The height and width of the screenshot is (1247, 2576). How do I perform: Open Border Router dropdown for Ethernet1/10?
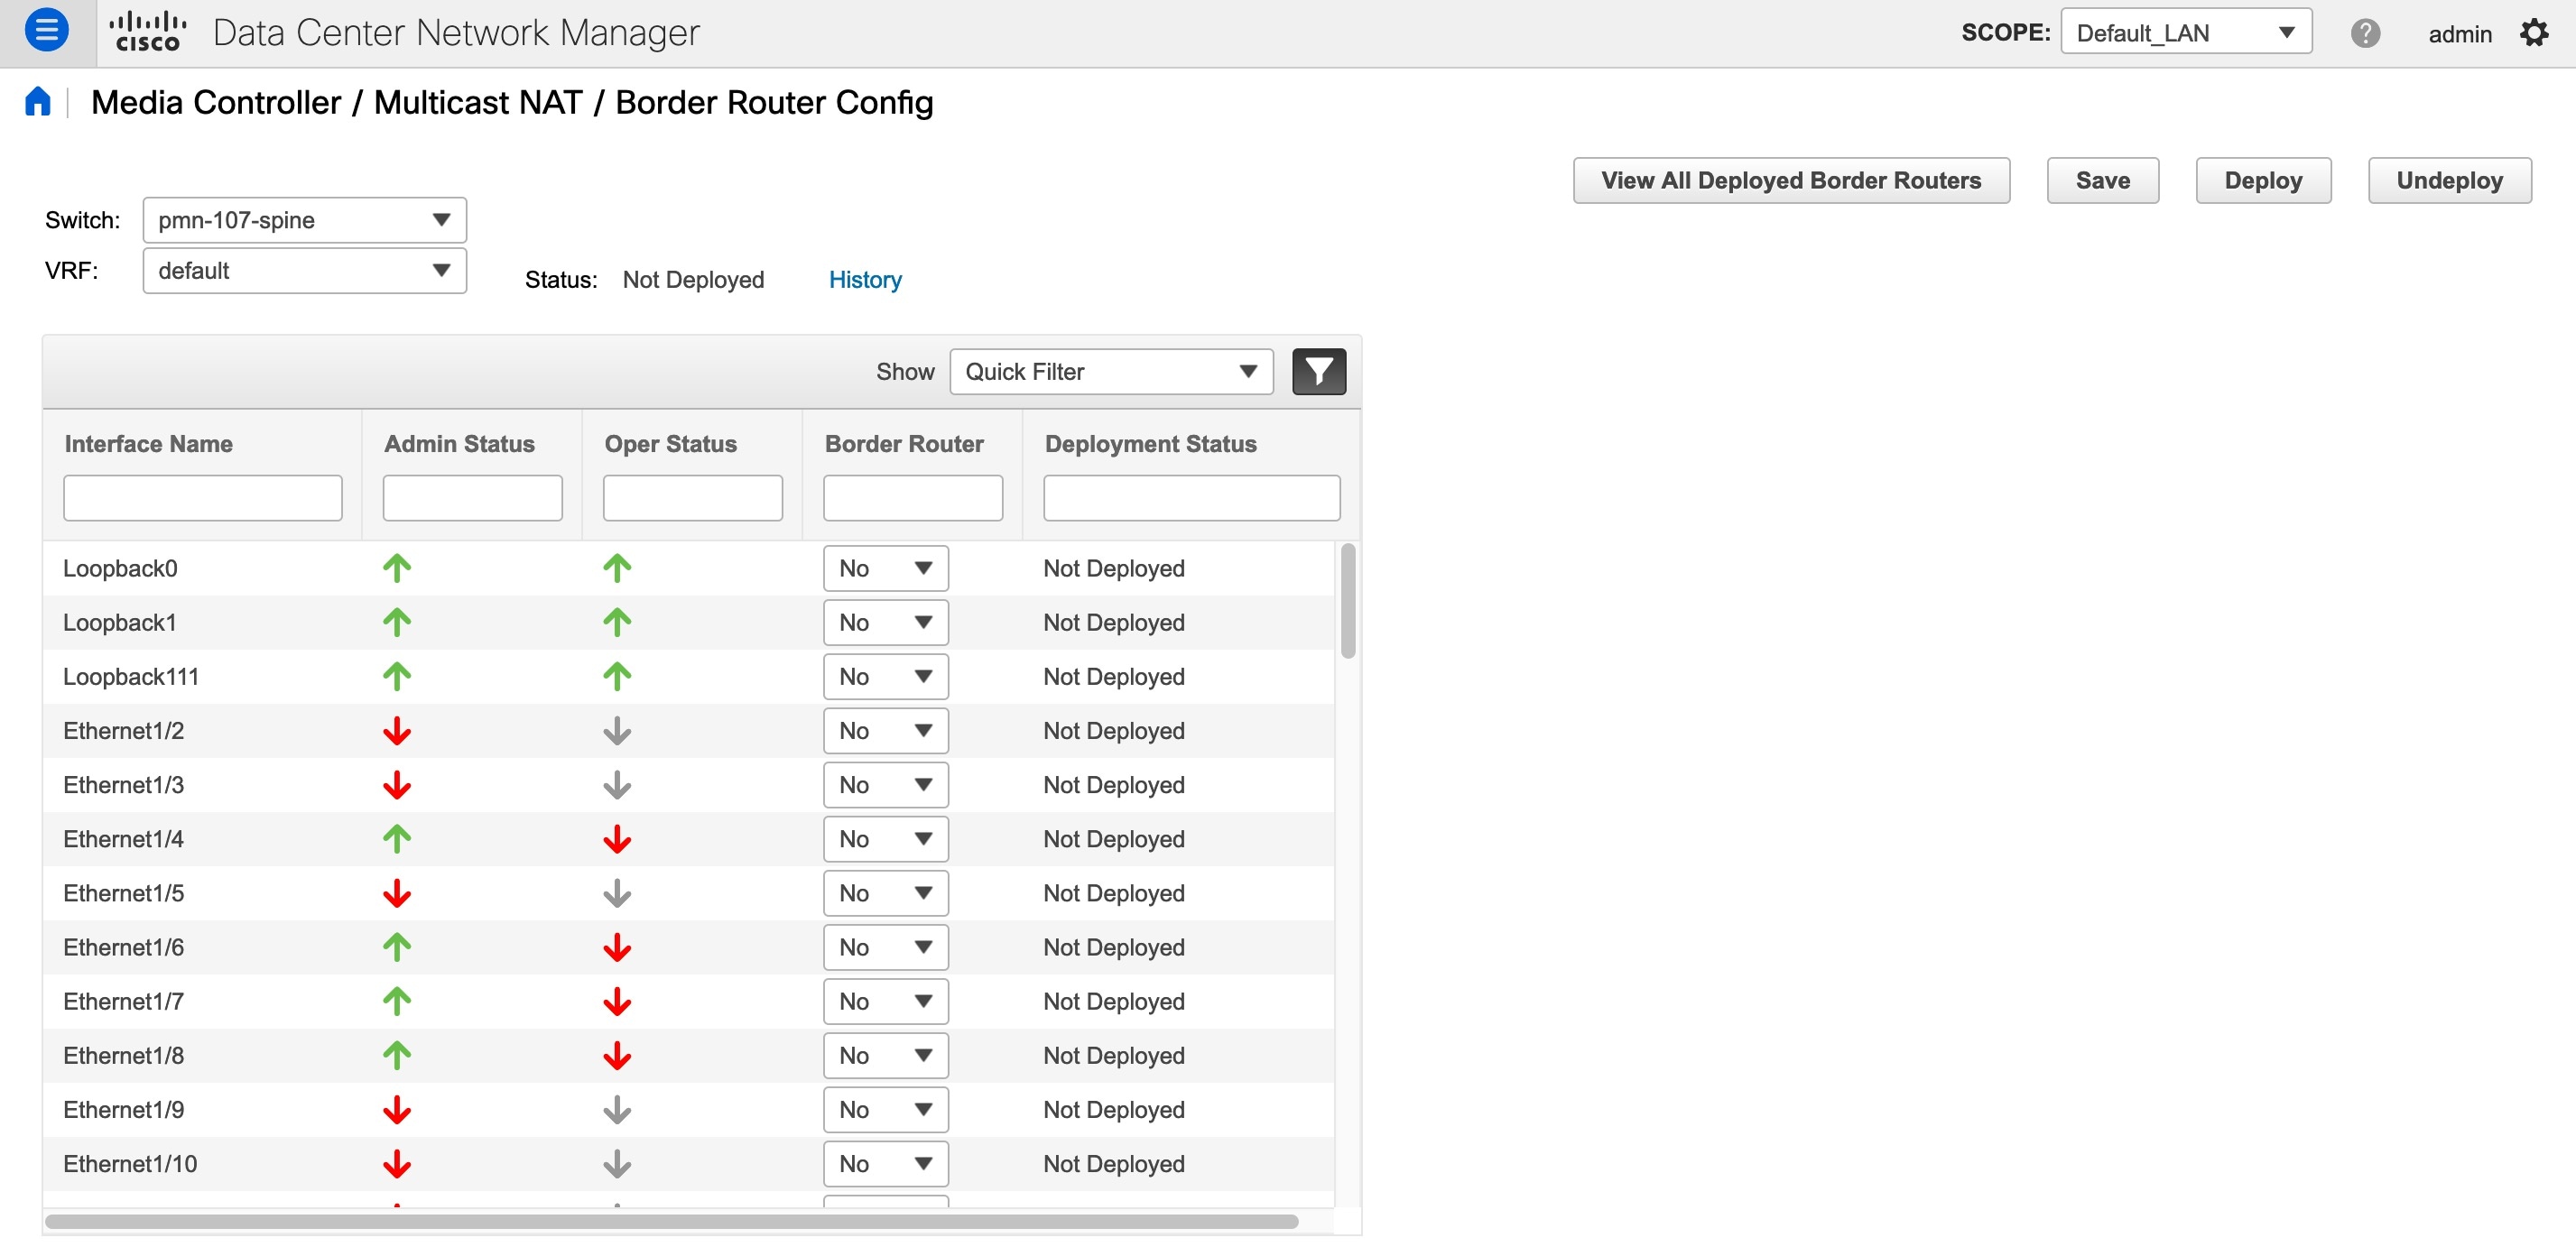(x=885, y=1164)
